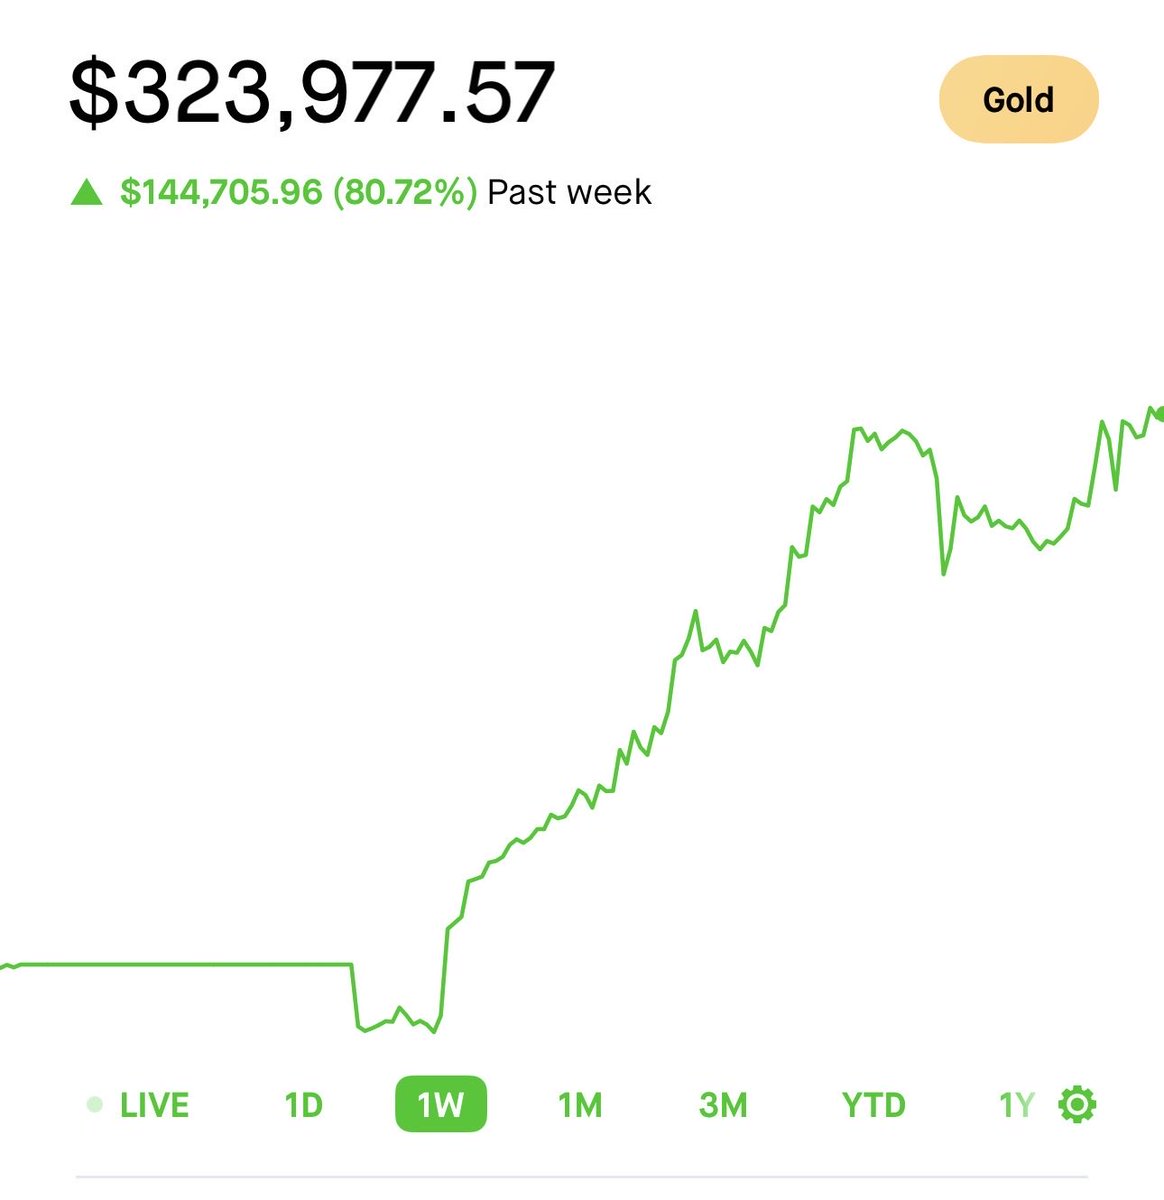Click the $323,977.57 portfolio value
Image resolution: width=1164 pixels, height=1200 pixels.
coord(311,93)
